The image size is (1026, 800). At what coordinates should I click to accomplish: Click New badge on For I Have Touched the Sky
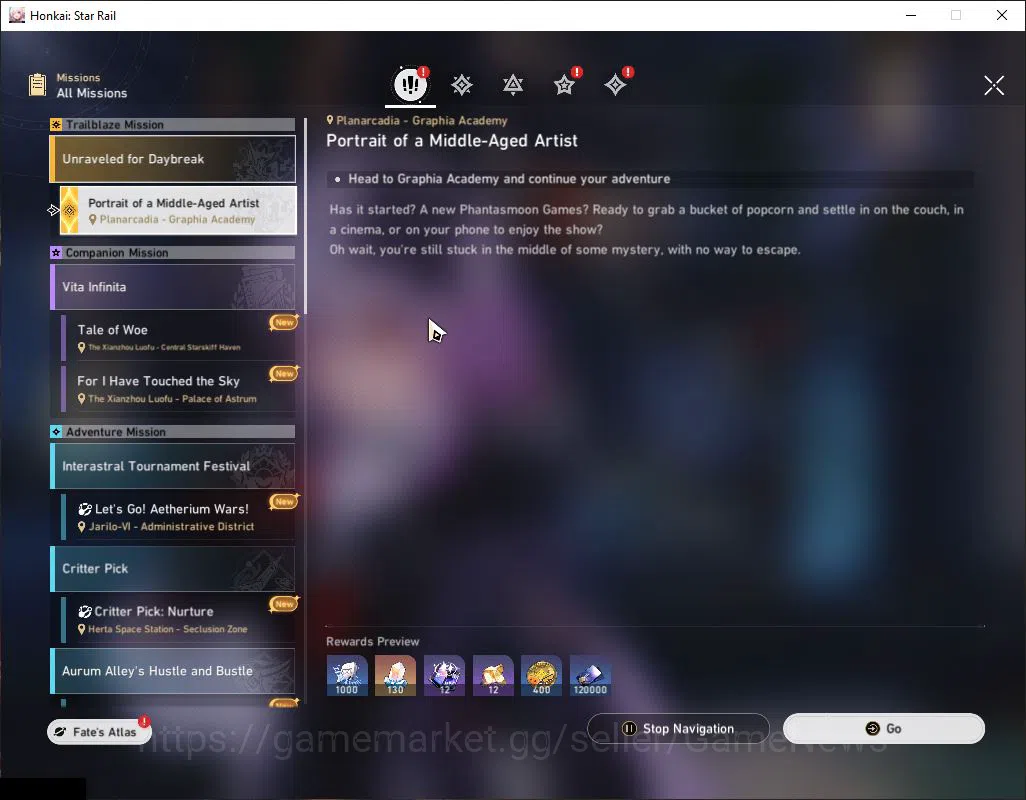tap(284, 373)
